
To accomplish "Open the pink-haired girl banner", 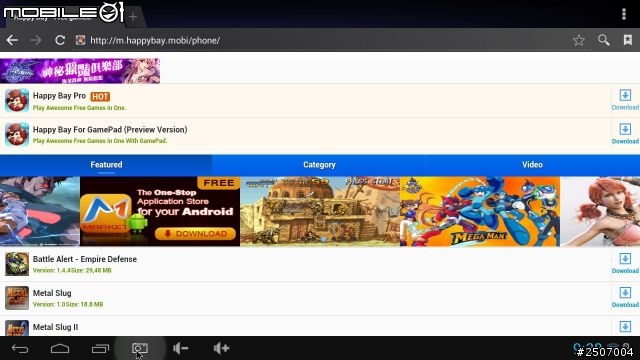I will [600, 211].
